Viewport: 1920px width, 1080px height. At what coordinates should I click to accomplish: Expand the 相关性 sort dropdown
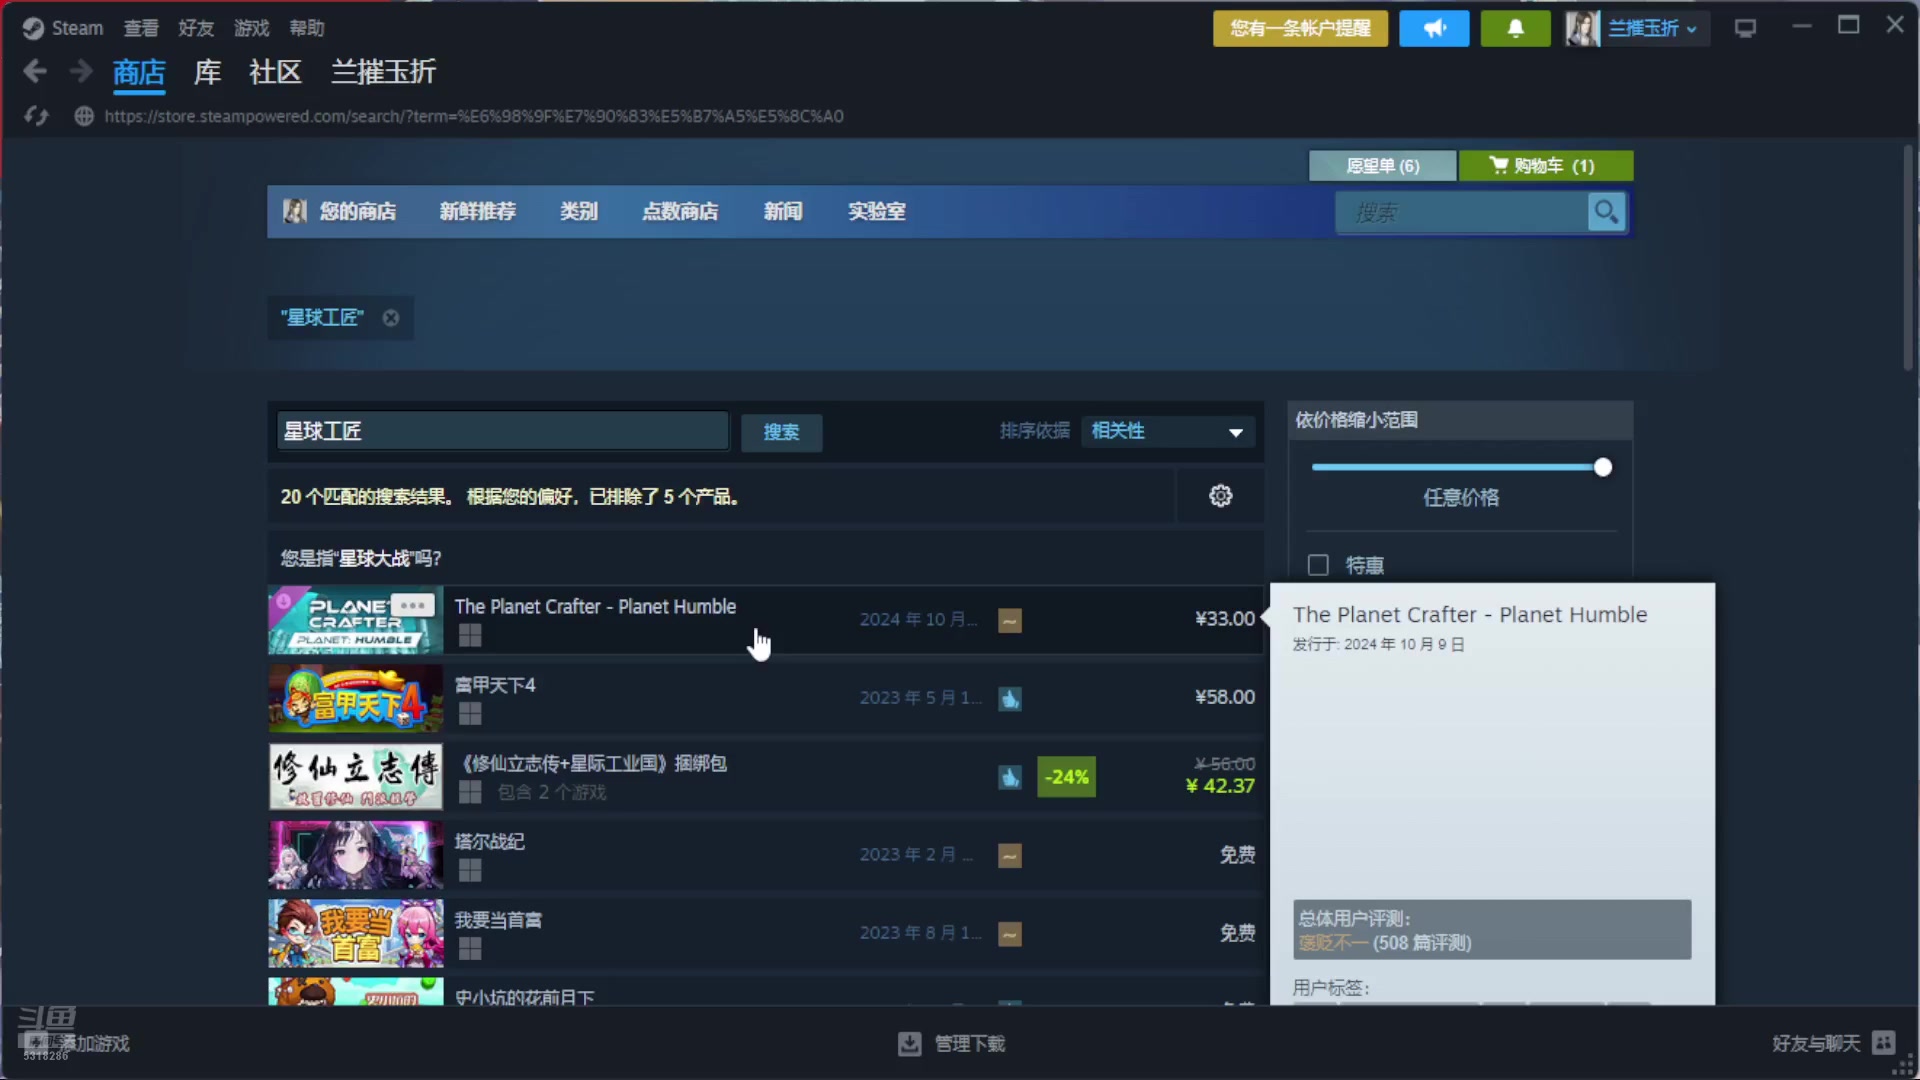point(1166,432)
